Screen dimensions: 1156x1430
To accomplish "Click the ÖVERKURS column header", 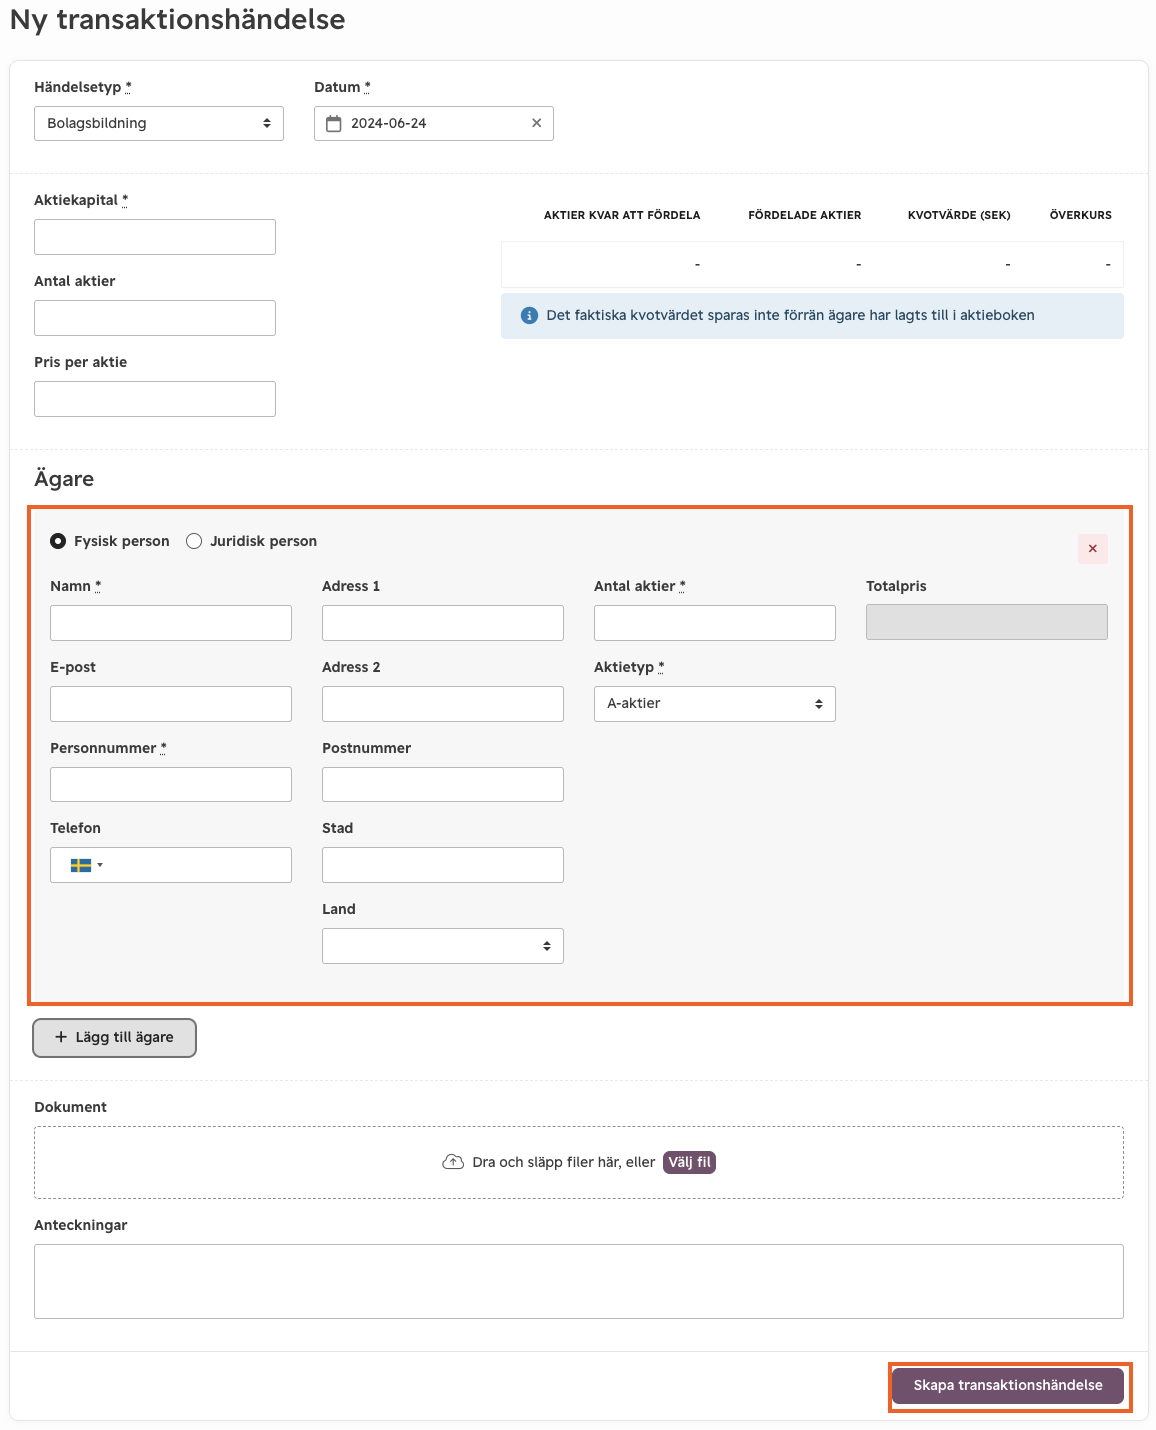I will 1081,215.
